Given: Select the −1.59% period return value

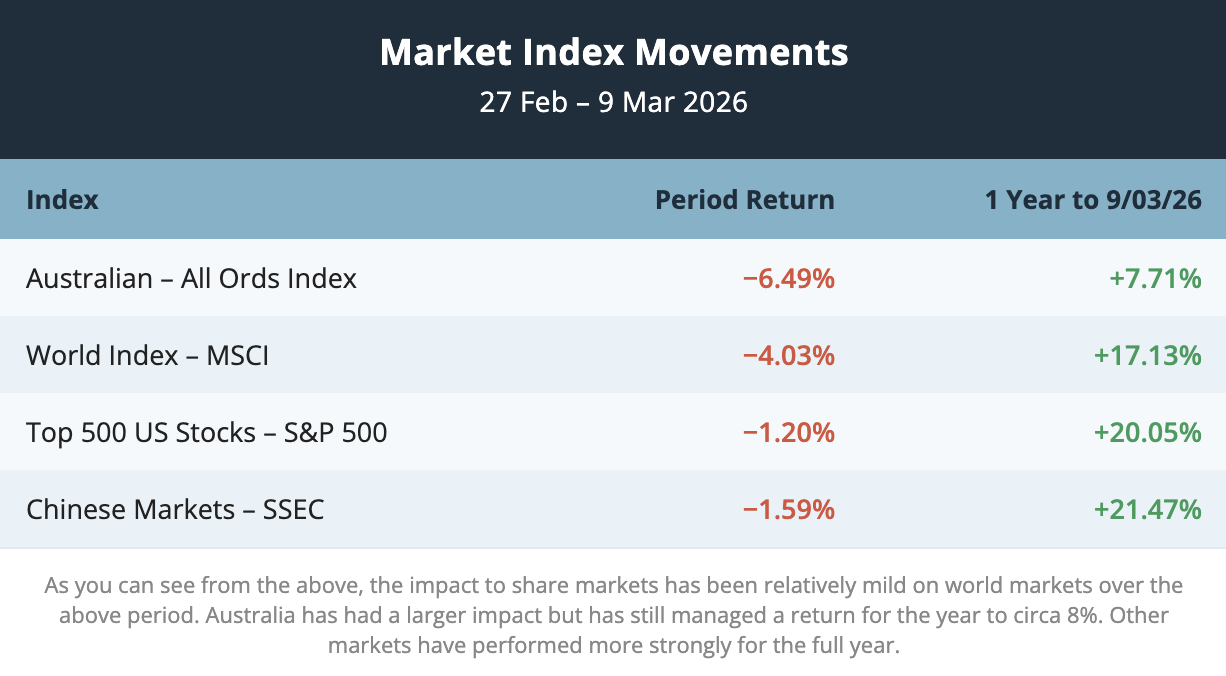Looking at the screenshot, I should (x=788, y=510).
